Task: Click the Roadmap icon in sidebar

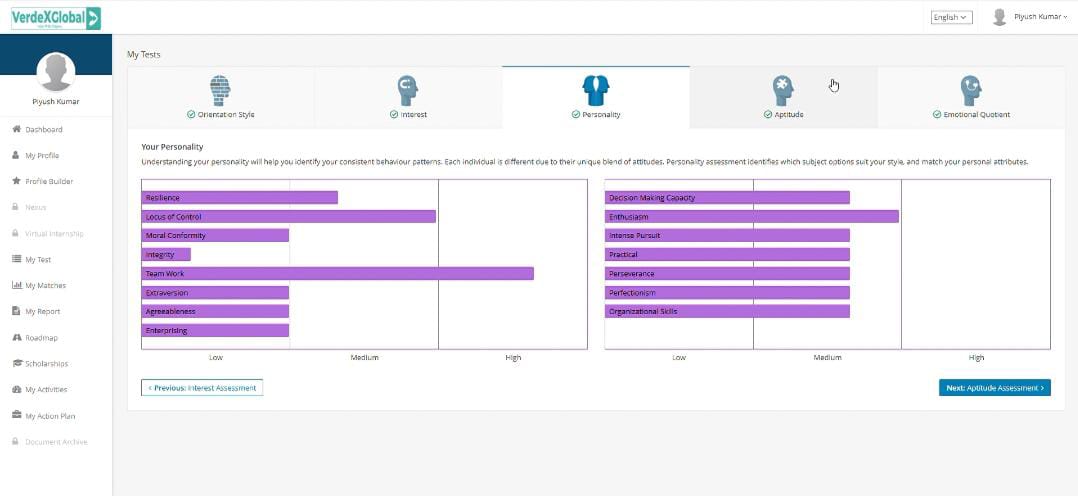Action: pos(16,338)
